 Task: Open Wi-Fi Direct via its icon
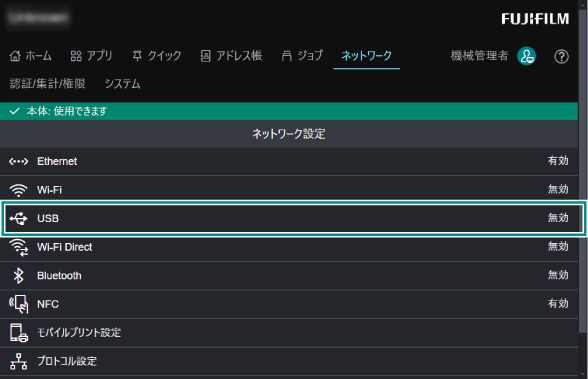pyautogui.click(x=19, y=247)
